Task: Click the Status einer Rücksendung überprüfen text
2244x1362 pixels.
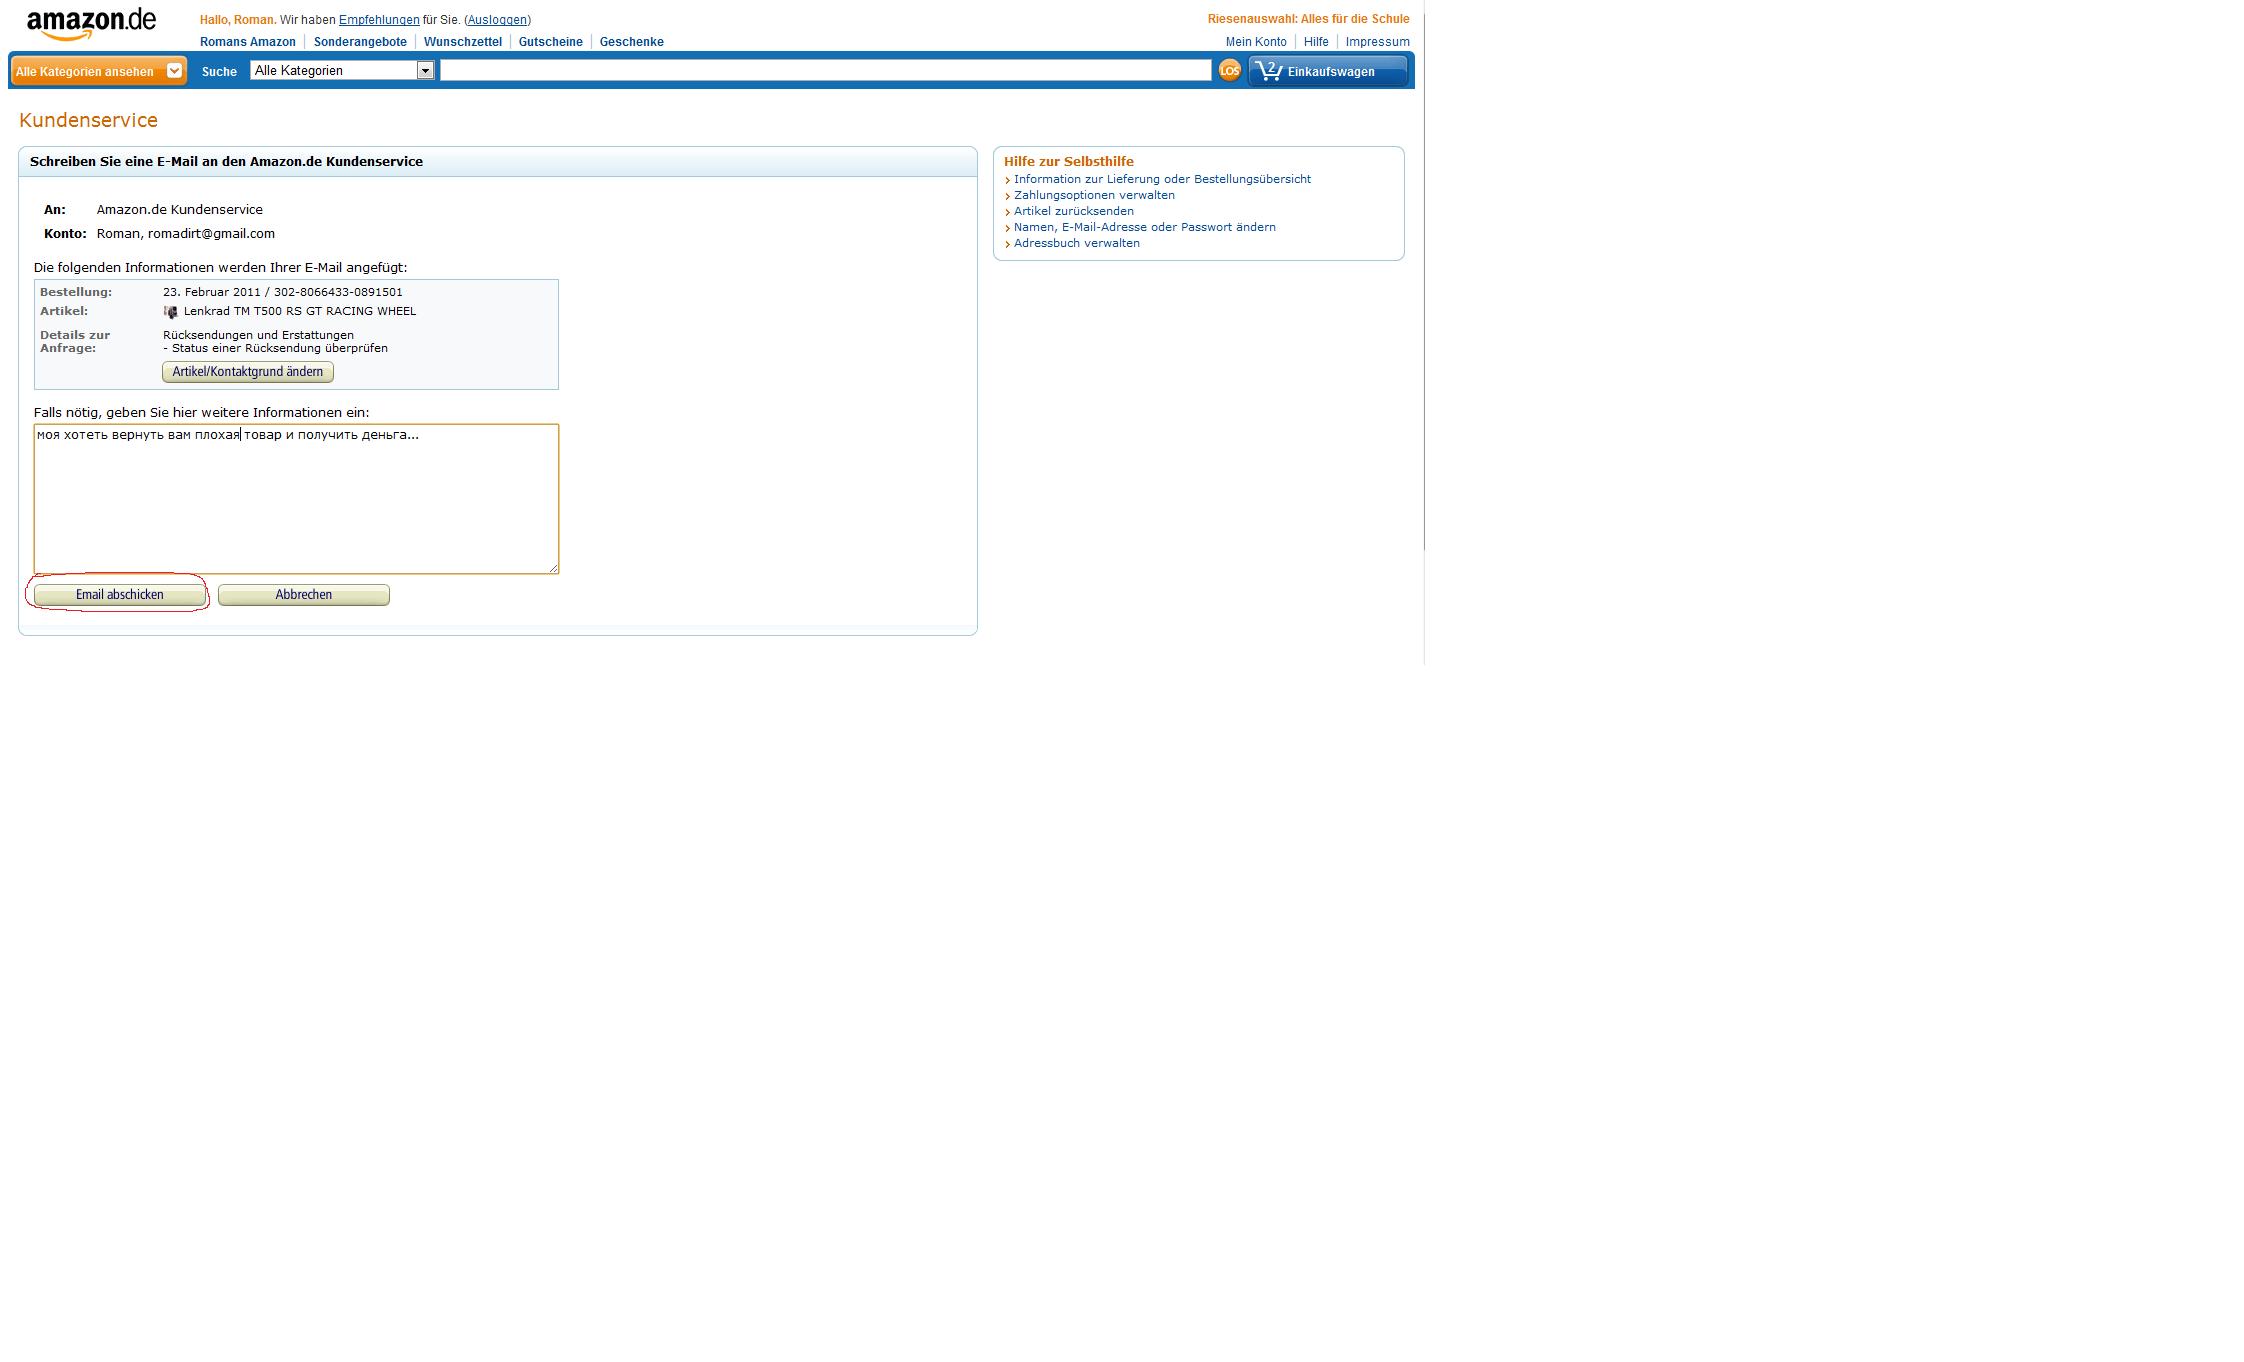Action: 280,348
